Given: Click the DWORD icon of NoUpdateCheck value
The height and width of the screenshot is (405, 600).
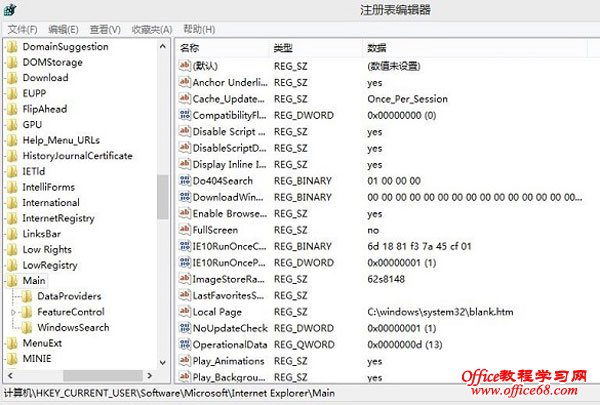Looking at the screenshot, I should [185, 328].
